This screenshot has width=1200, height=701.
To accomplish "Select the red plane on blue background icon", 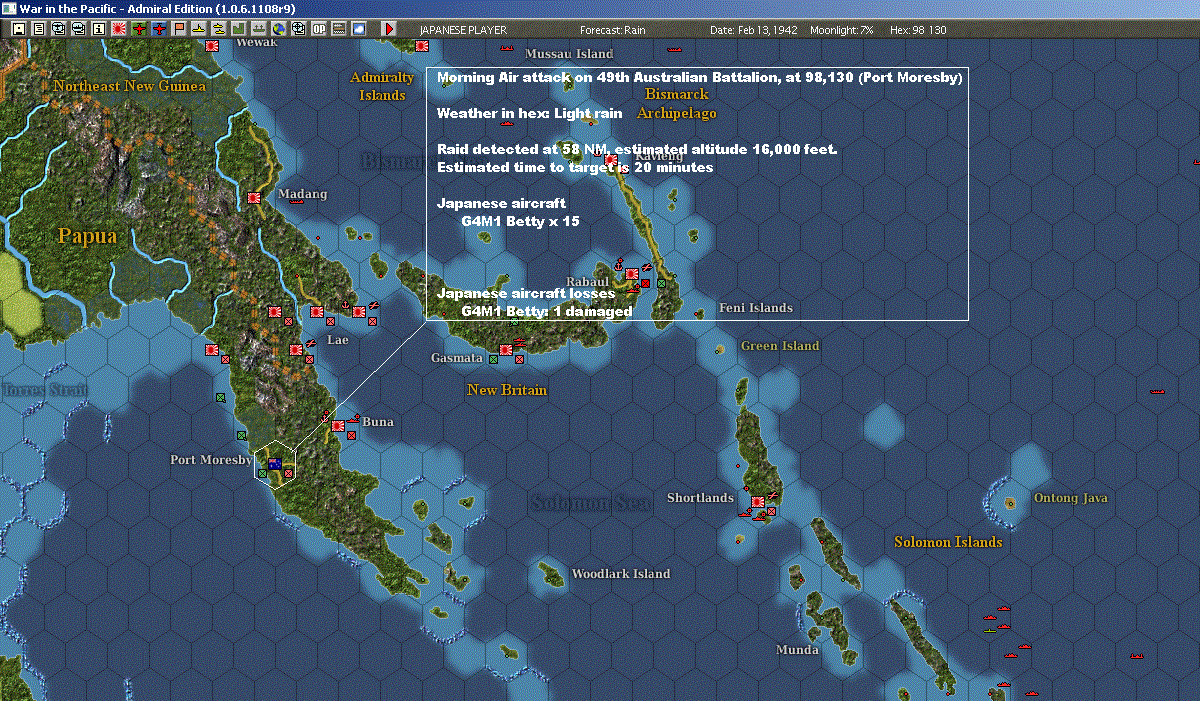I will pyautogui.click(x=159, y=29).
